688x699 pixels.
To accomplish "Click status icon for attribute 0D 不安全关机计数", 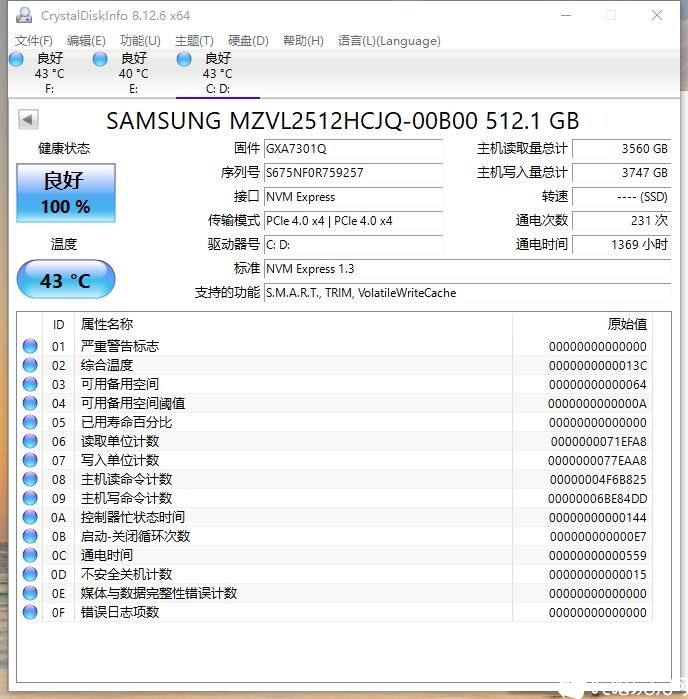I will point(30,574).
